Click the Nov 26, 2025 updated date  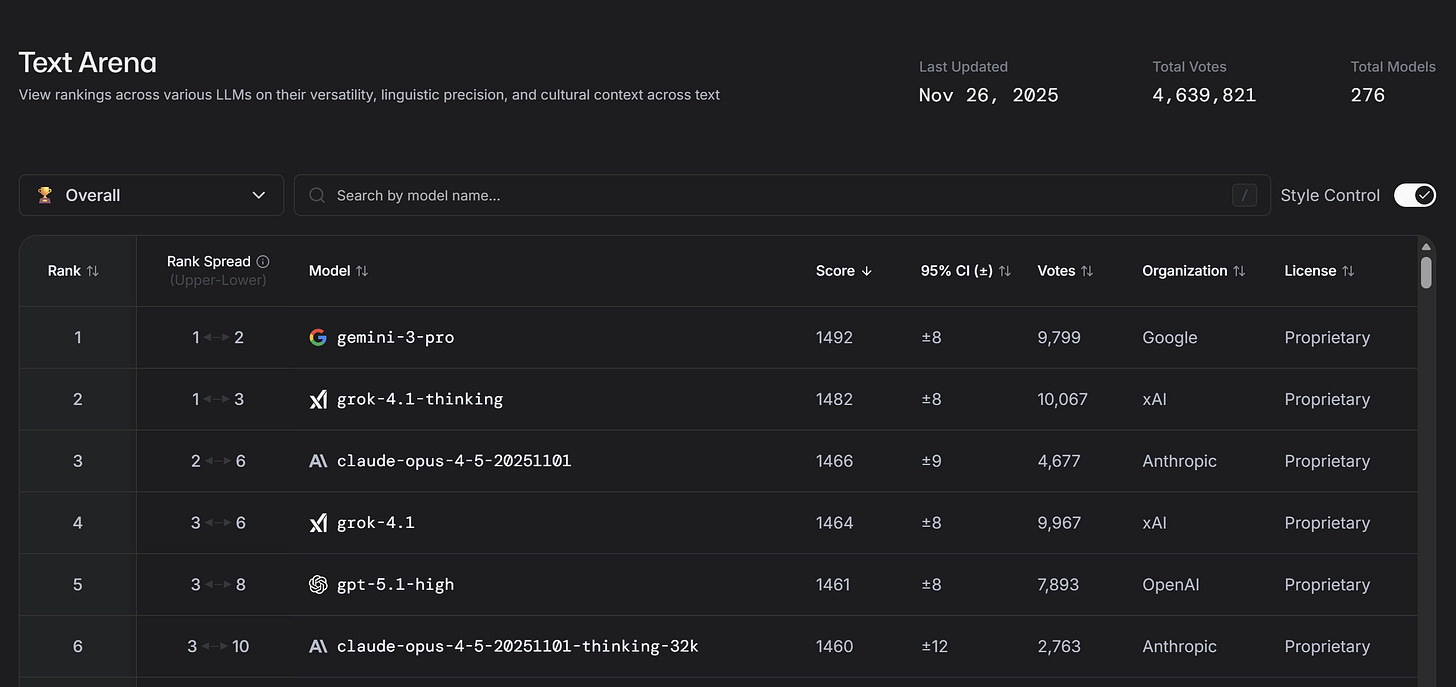[x=989, y=95]
